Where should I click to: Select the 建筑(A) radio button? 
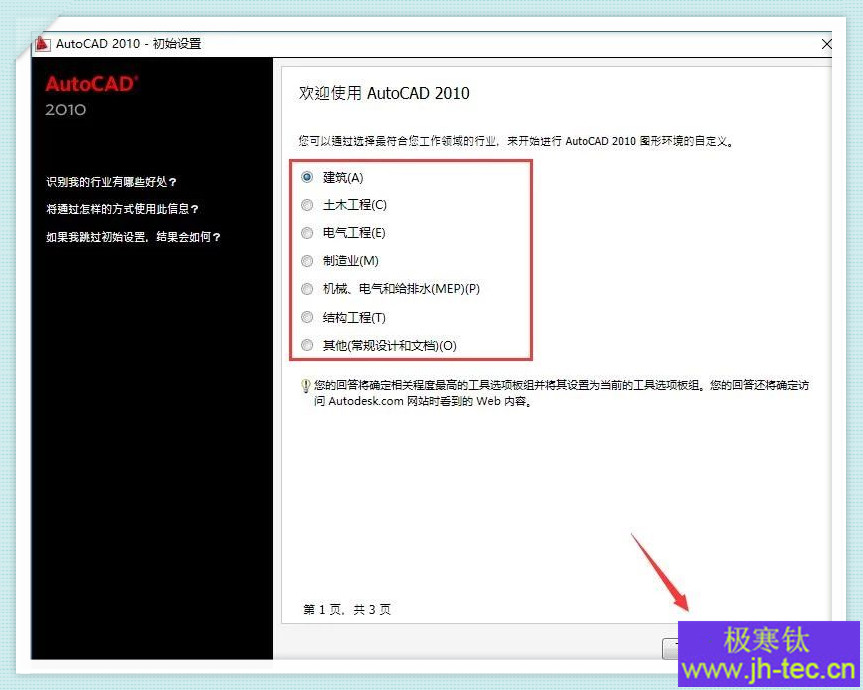(307, 177)
